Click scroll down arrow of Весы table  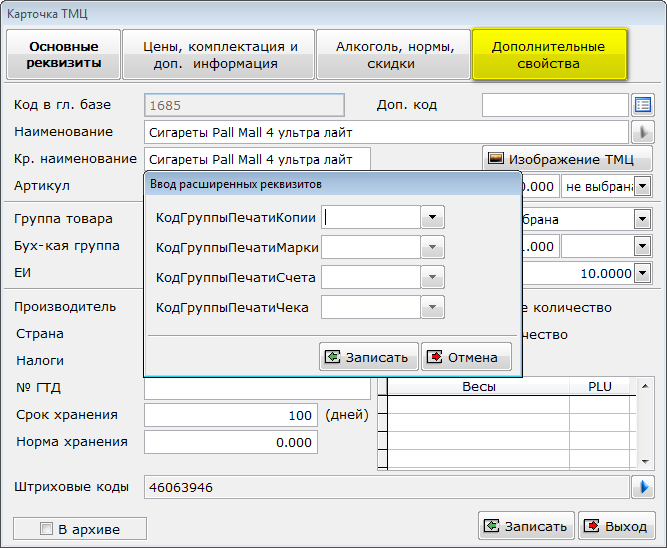pos(645,462)
